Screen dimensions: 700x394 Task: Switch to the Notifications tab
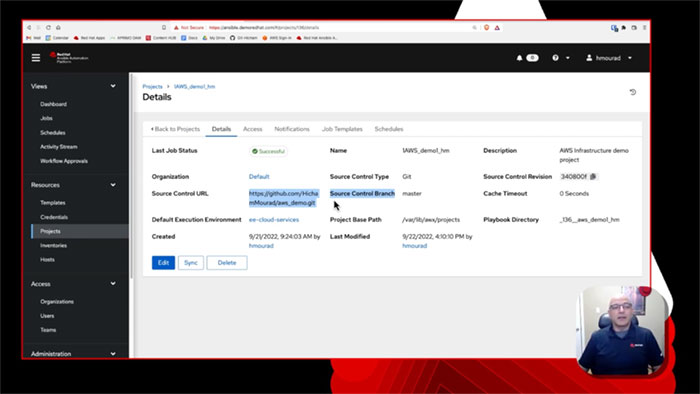[292, 129]
